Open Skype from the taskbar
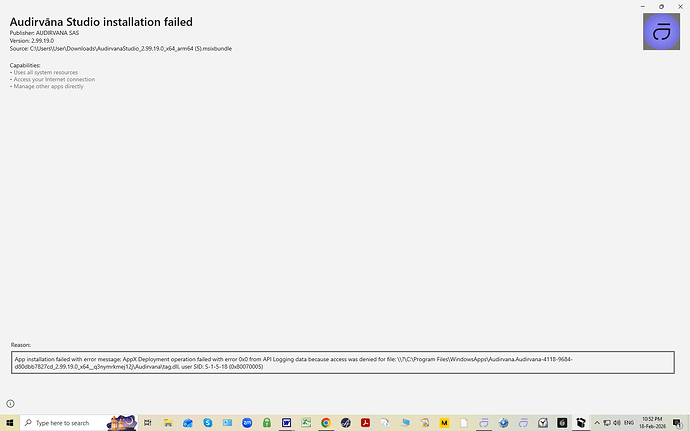Image resolution: width=690 pixels, height=431 pixels. 208,423
